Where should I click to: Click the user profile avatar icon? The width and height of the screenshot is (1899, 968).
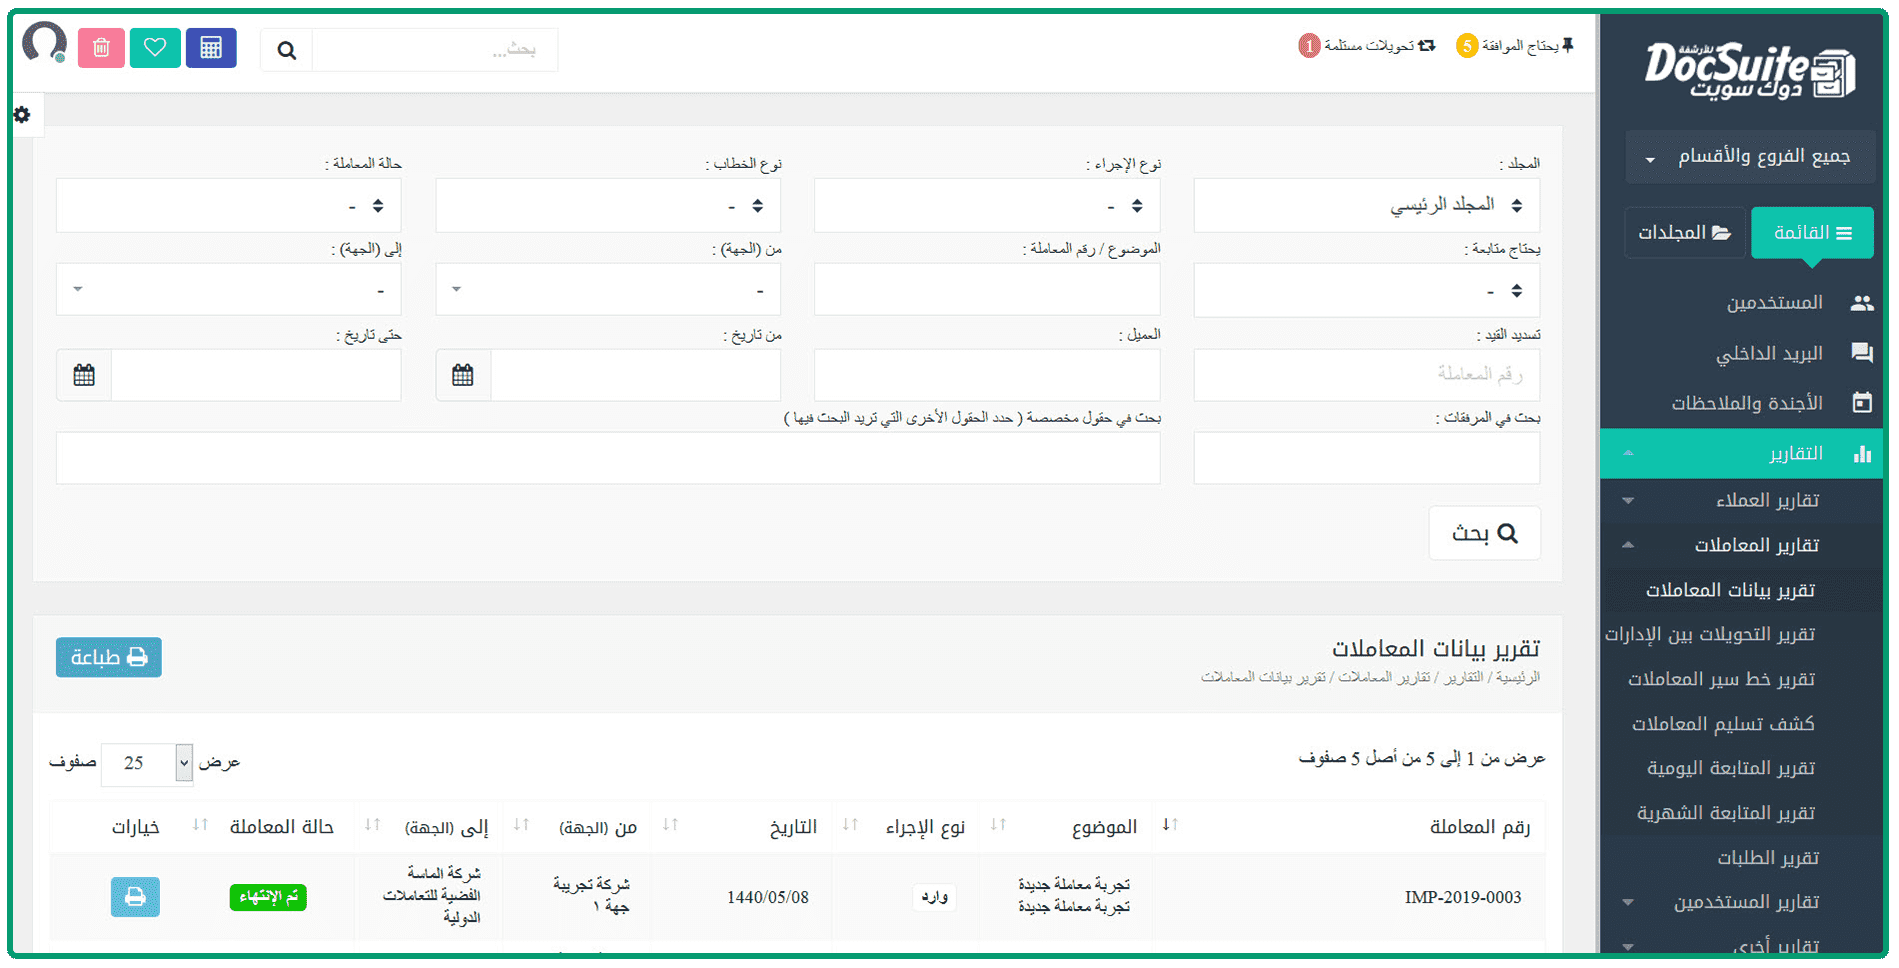pyautogui.click(x=44, y=44)
